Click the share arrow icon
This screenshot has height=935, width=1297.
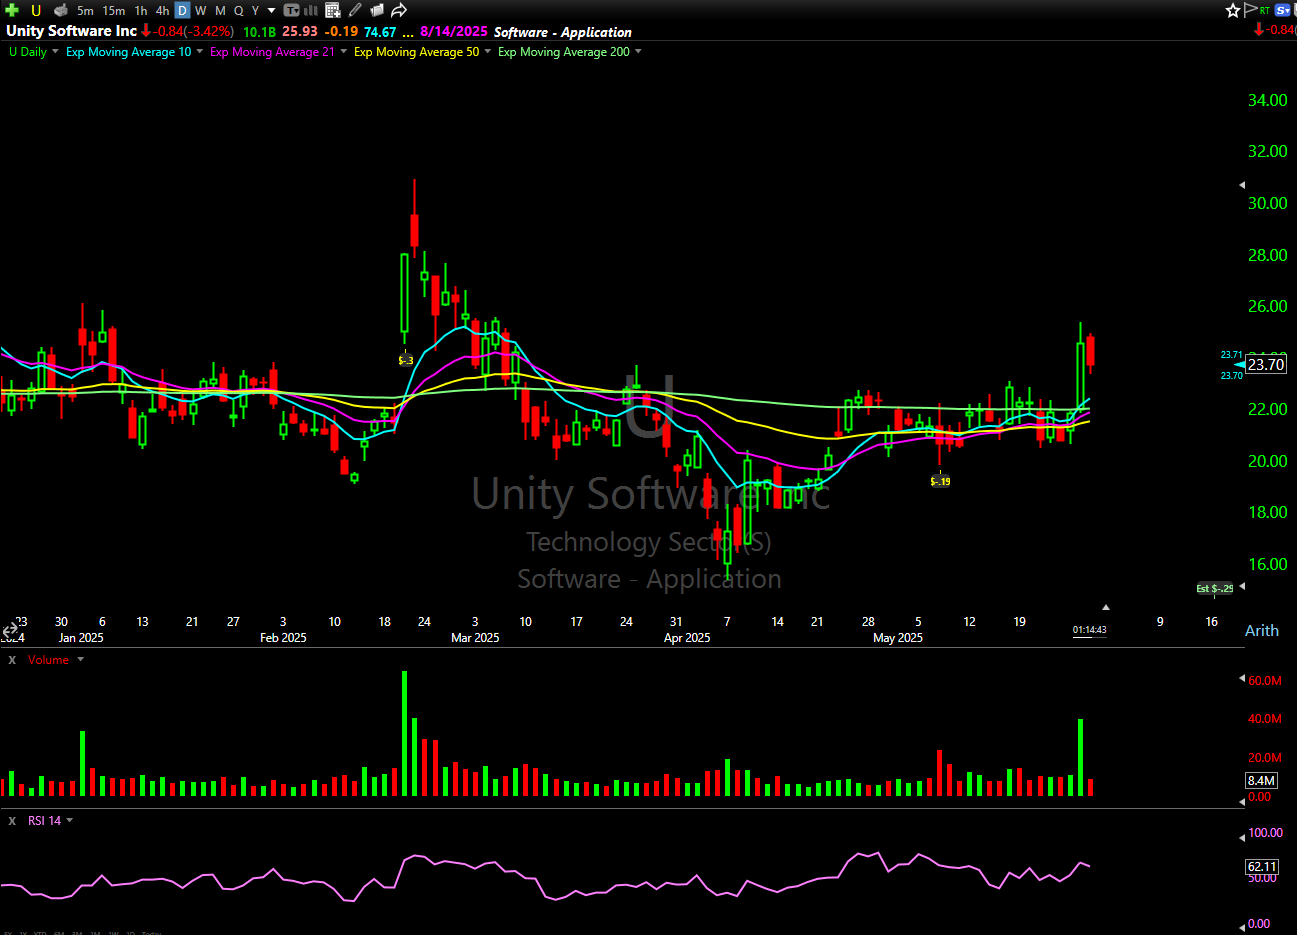click(x=399, y=10)
